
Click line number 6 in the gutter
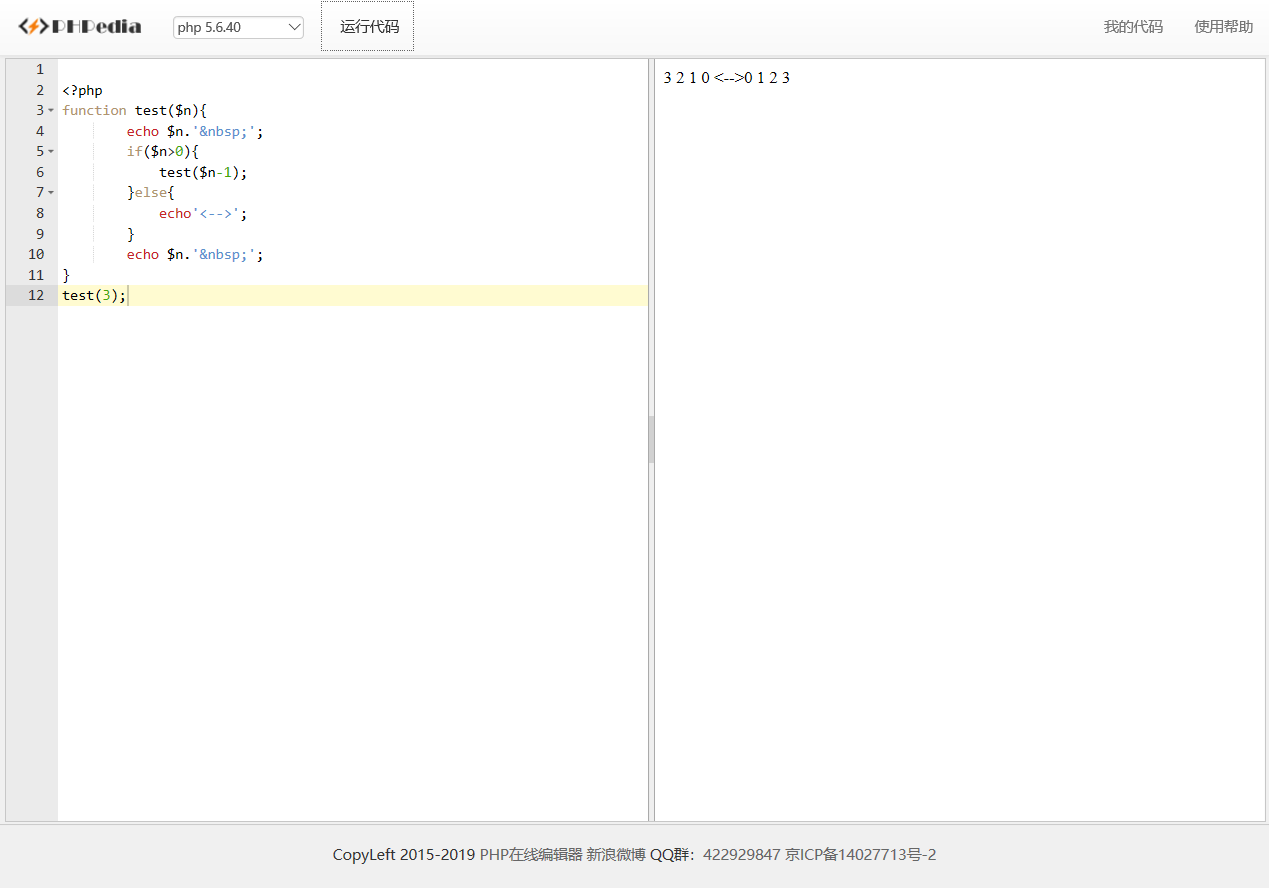point(40,172)
